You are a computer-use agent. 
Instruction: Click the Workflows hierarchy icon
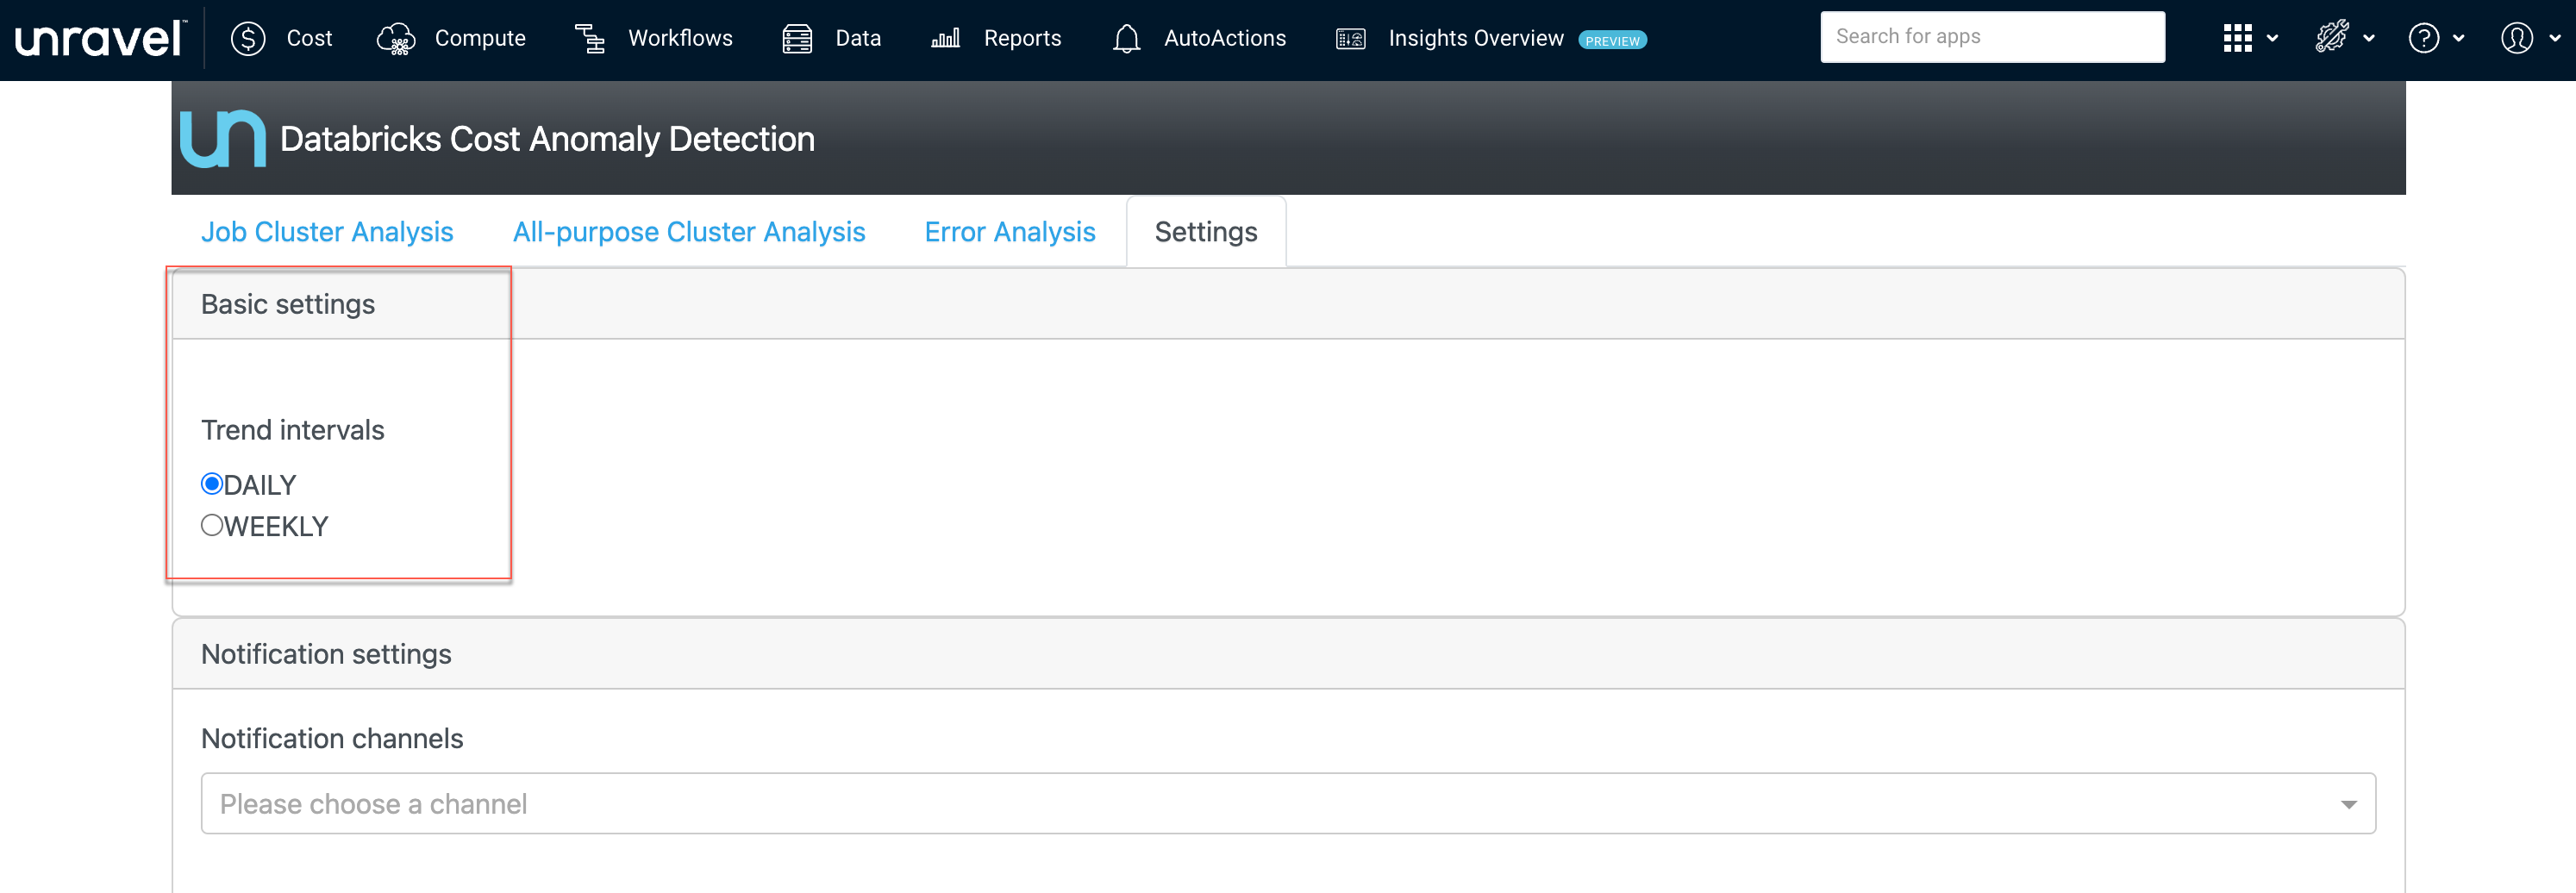pyautogui.click(x=590, y=39)
